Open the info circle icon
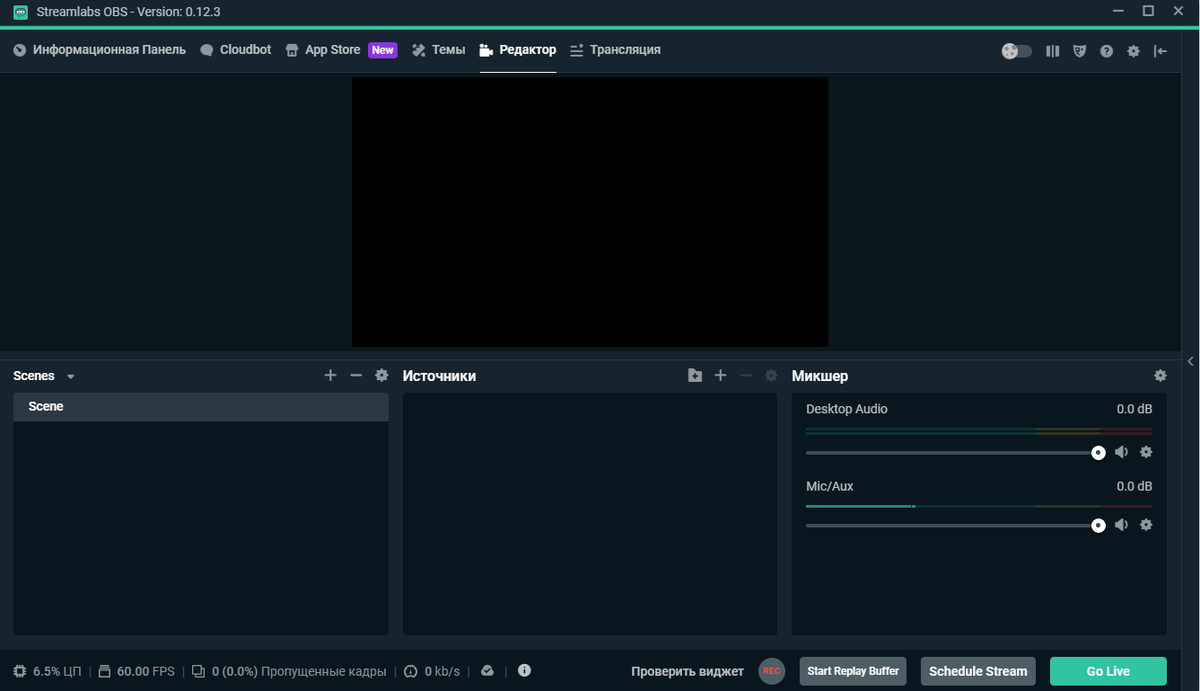This screenshot has width=1200, height=691. coord(524,671)
